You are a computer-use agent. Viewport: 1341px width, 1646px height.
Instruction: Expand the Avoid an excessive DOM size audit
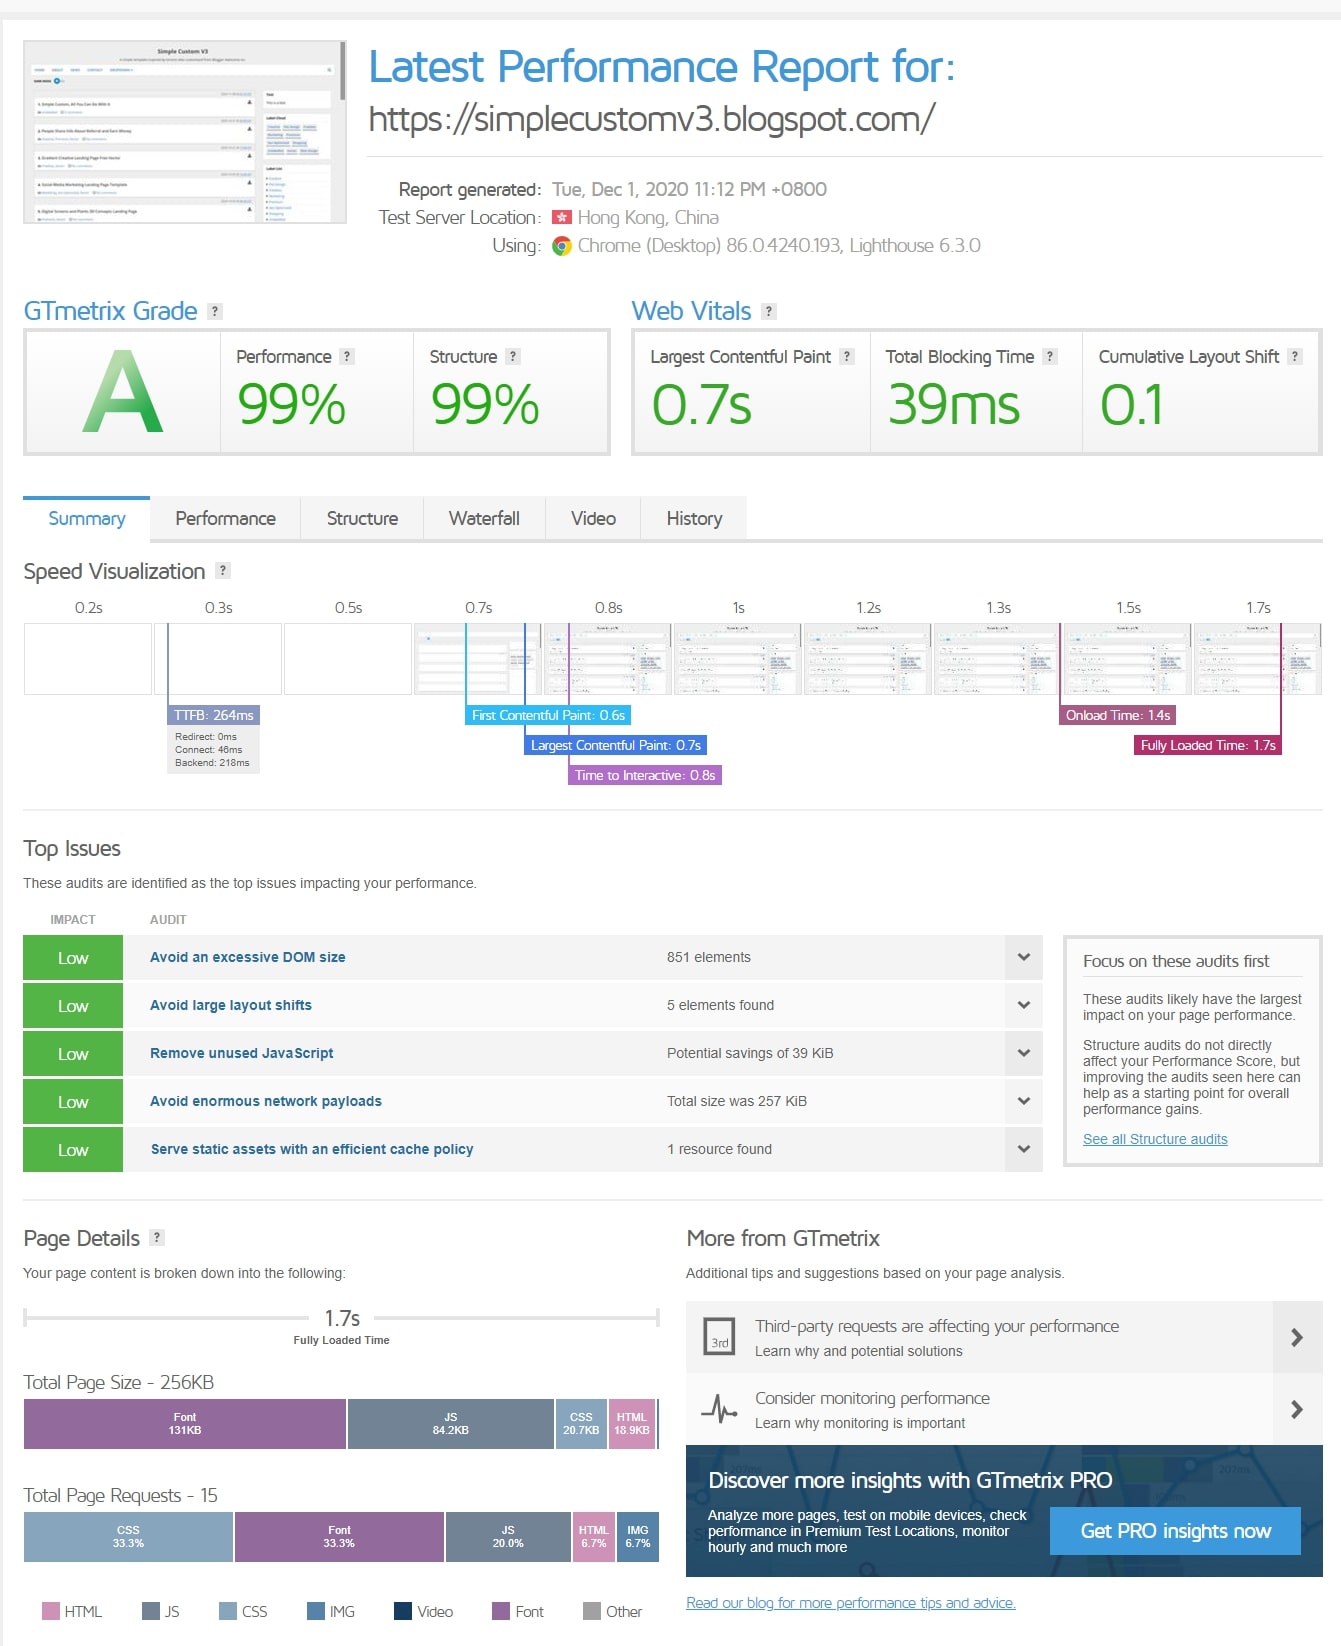(1024, 957)
